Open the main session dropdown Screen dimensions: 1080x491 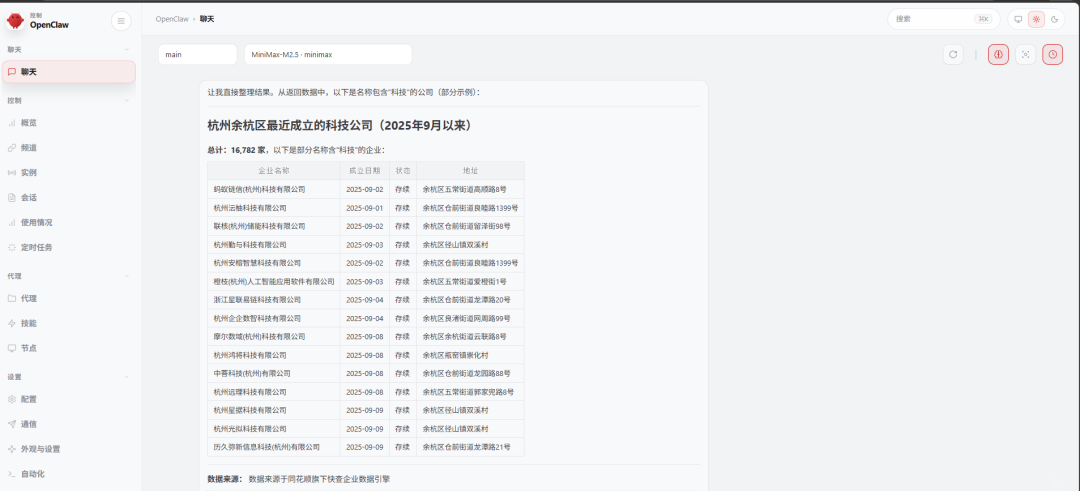pyautogui.click(x=198, y=54)
